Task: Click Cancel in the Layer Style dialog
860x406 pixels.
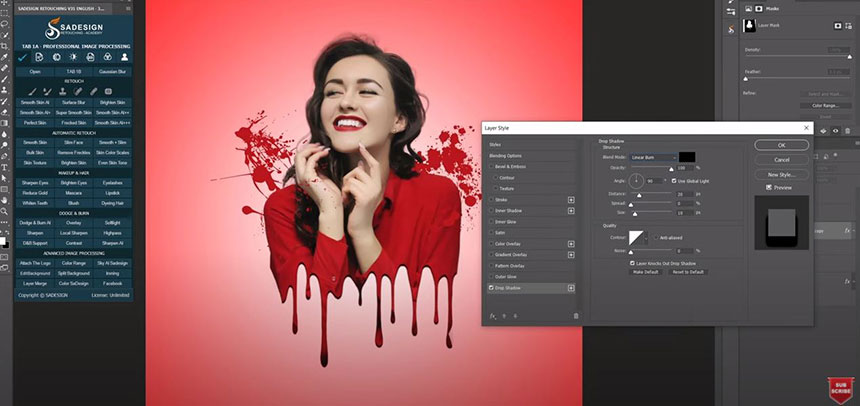Action: pos(782,160)
